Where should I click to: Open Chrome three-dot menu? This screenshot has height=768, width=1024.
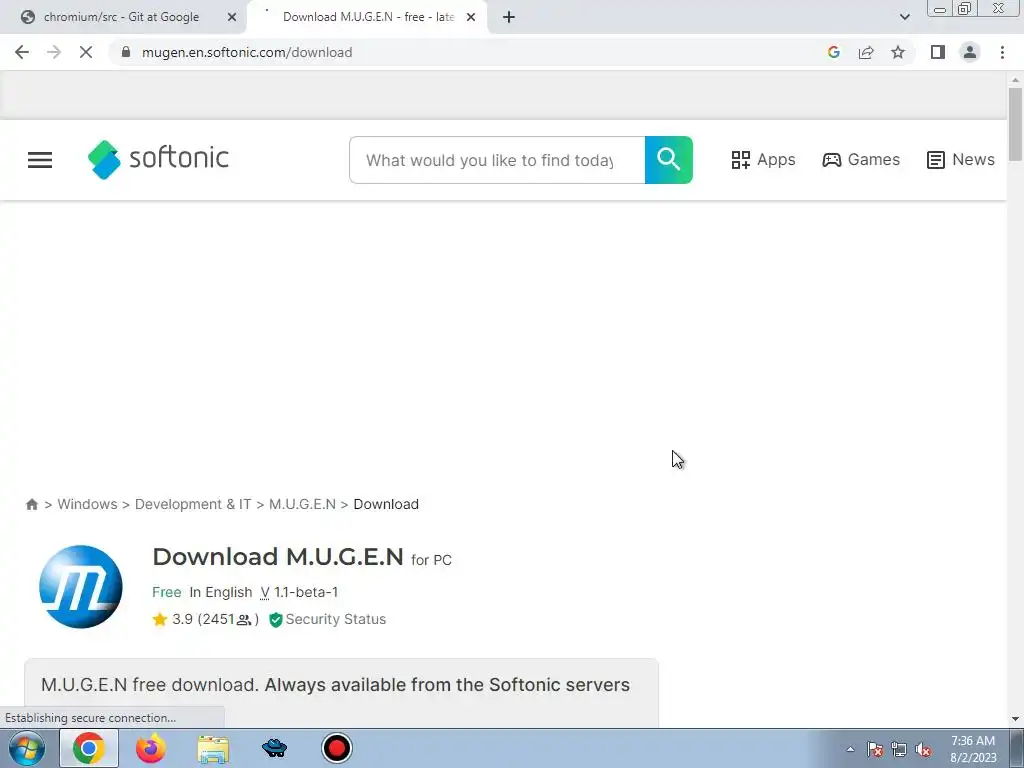[x=1002, y=52]
